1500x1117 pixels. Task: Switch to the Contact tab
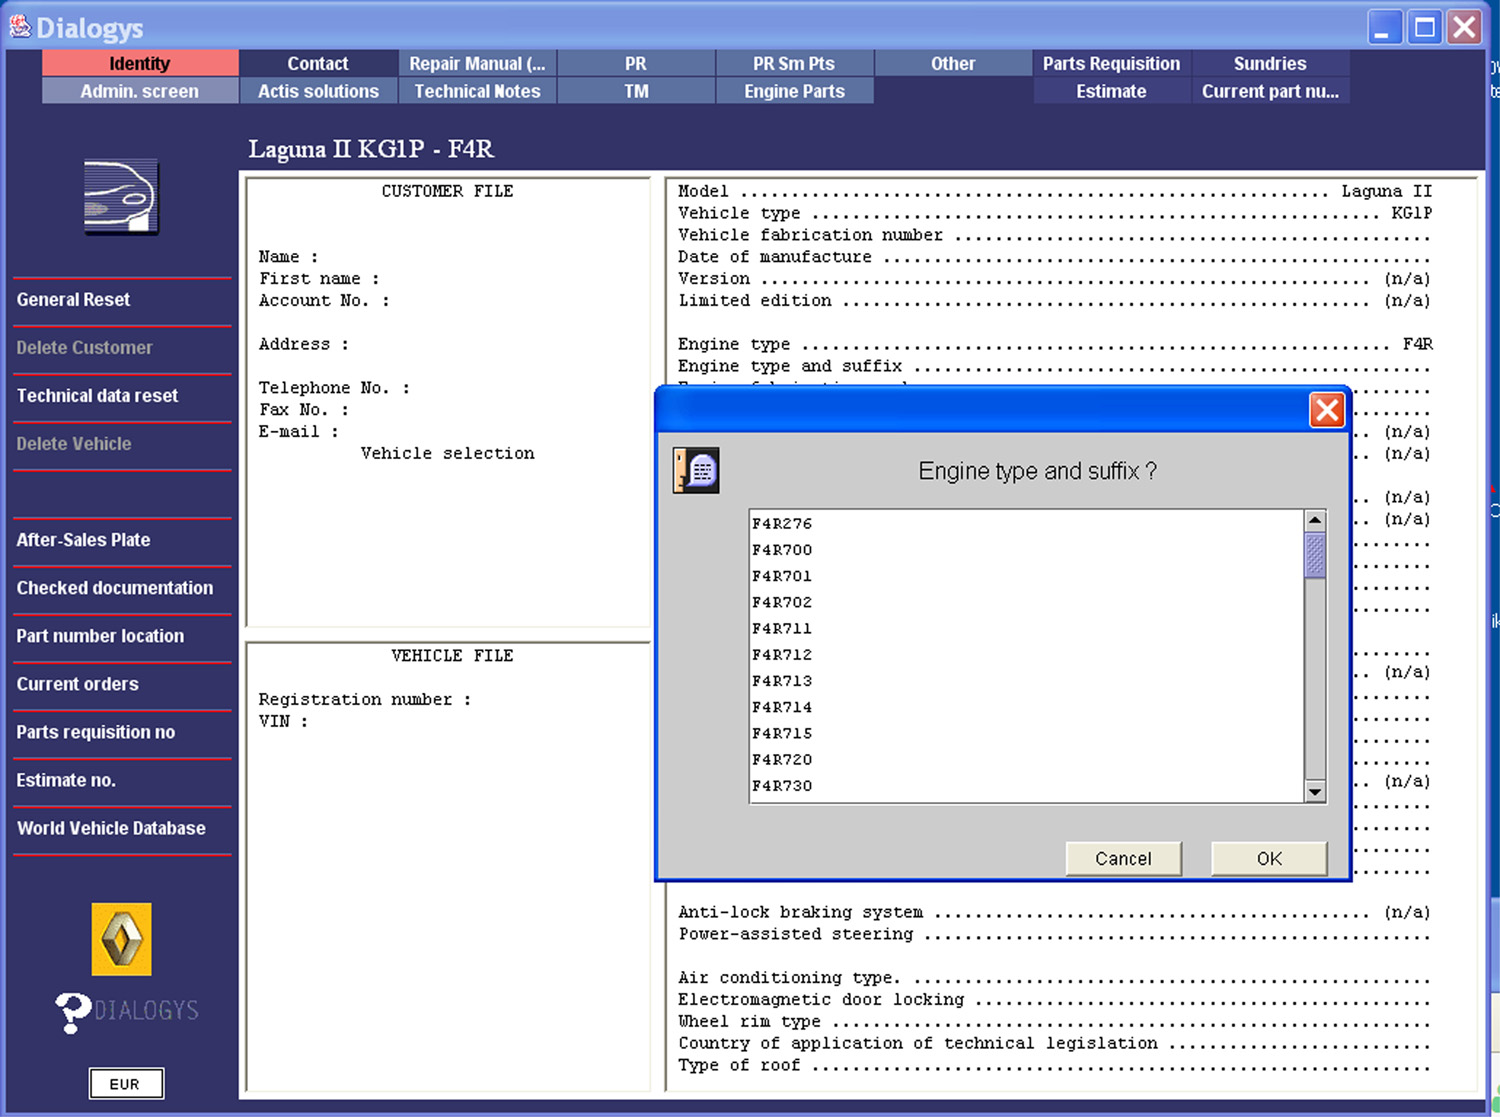pyautogui.click(x=318, y=63)
